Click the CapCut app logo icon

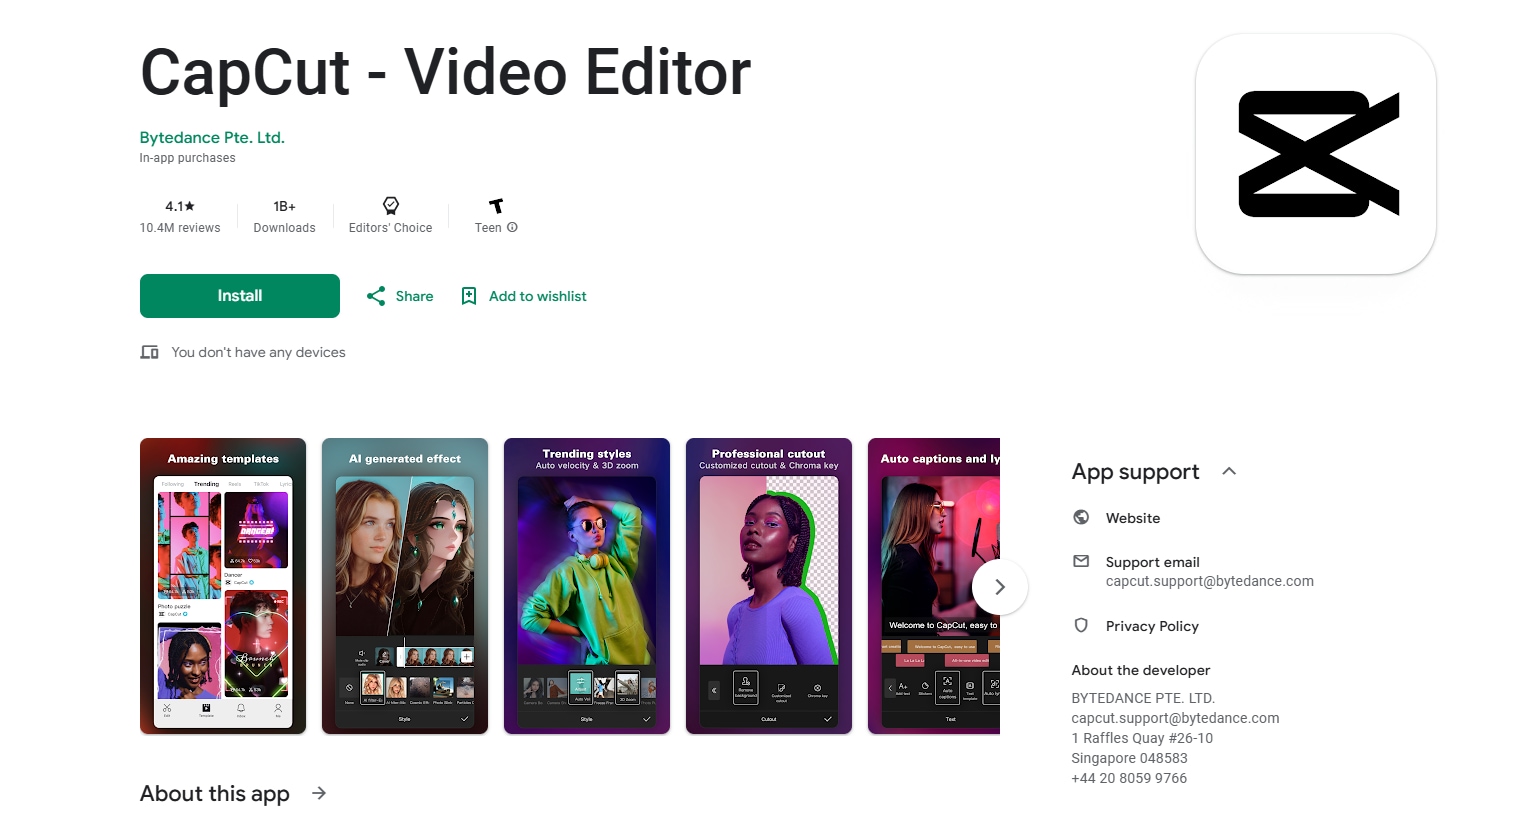click(1316, 154)
